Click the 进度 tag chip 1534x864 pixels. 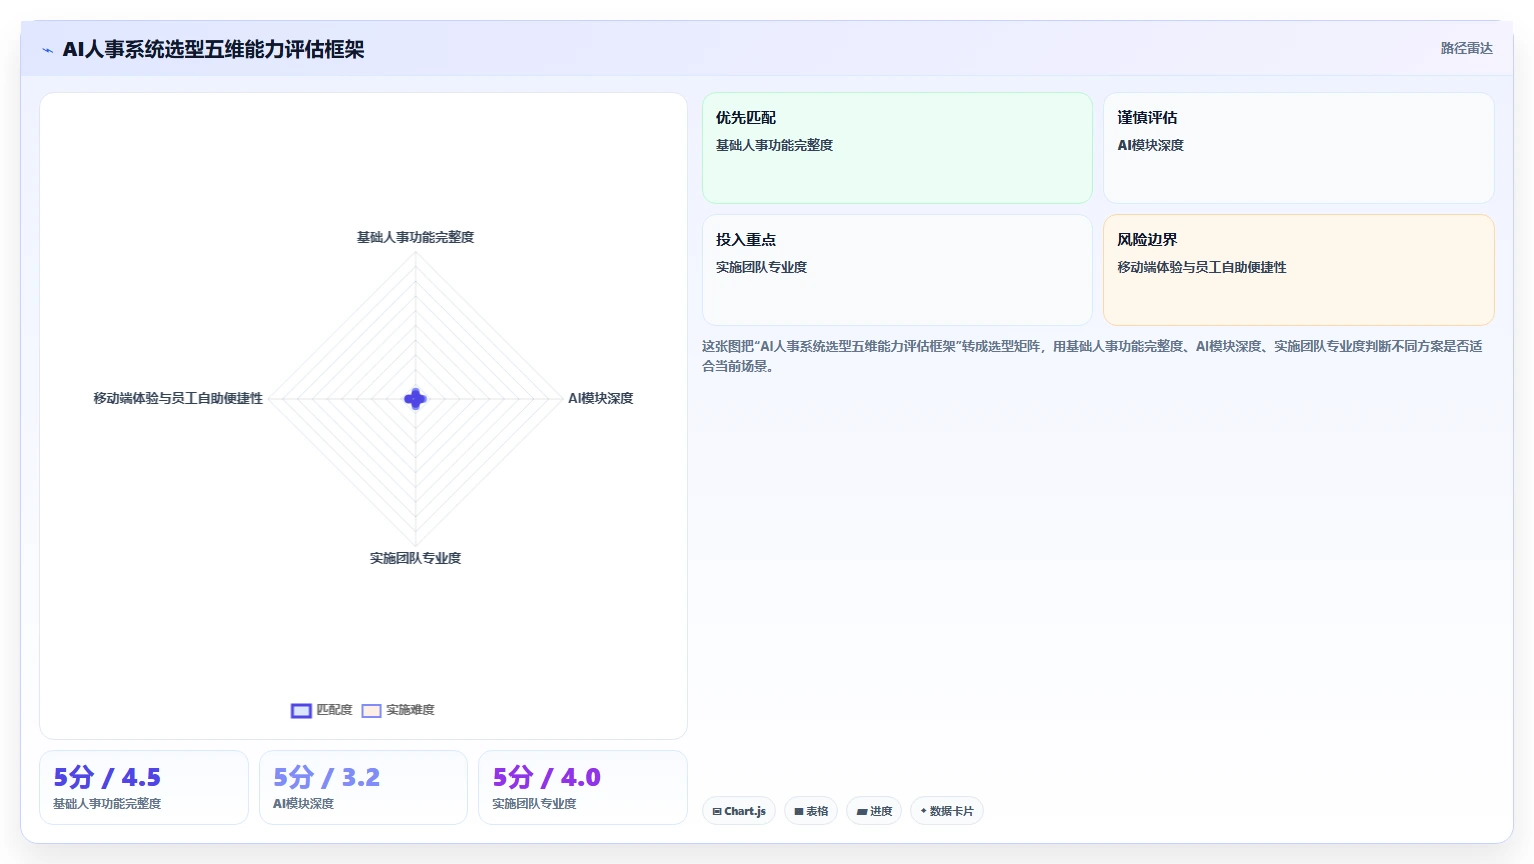click(x=874, y=811)
